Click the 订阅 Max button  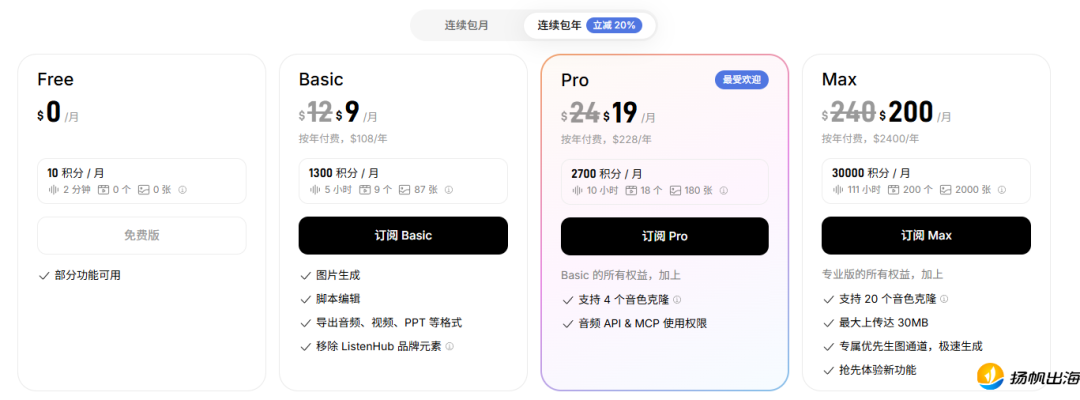[926, 236]
